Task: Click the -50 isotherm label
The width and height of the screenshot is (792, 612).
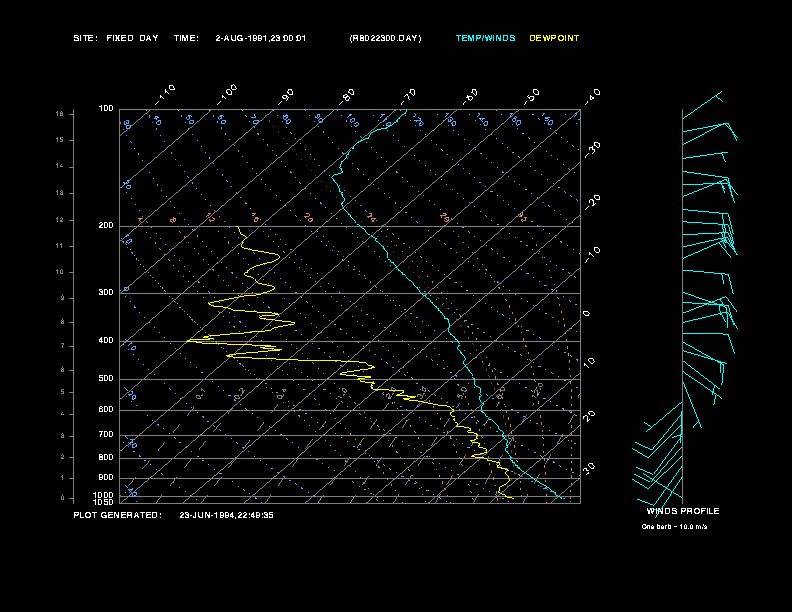Action: pos(532,96)
